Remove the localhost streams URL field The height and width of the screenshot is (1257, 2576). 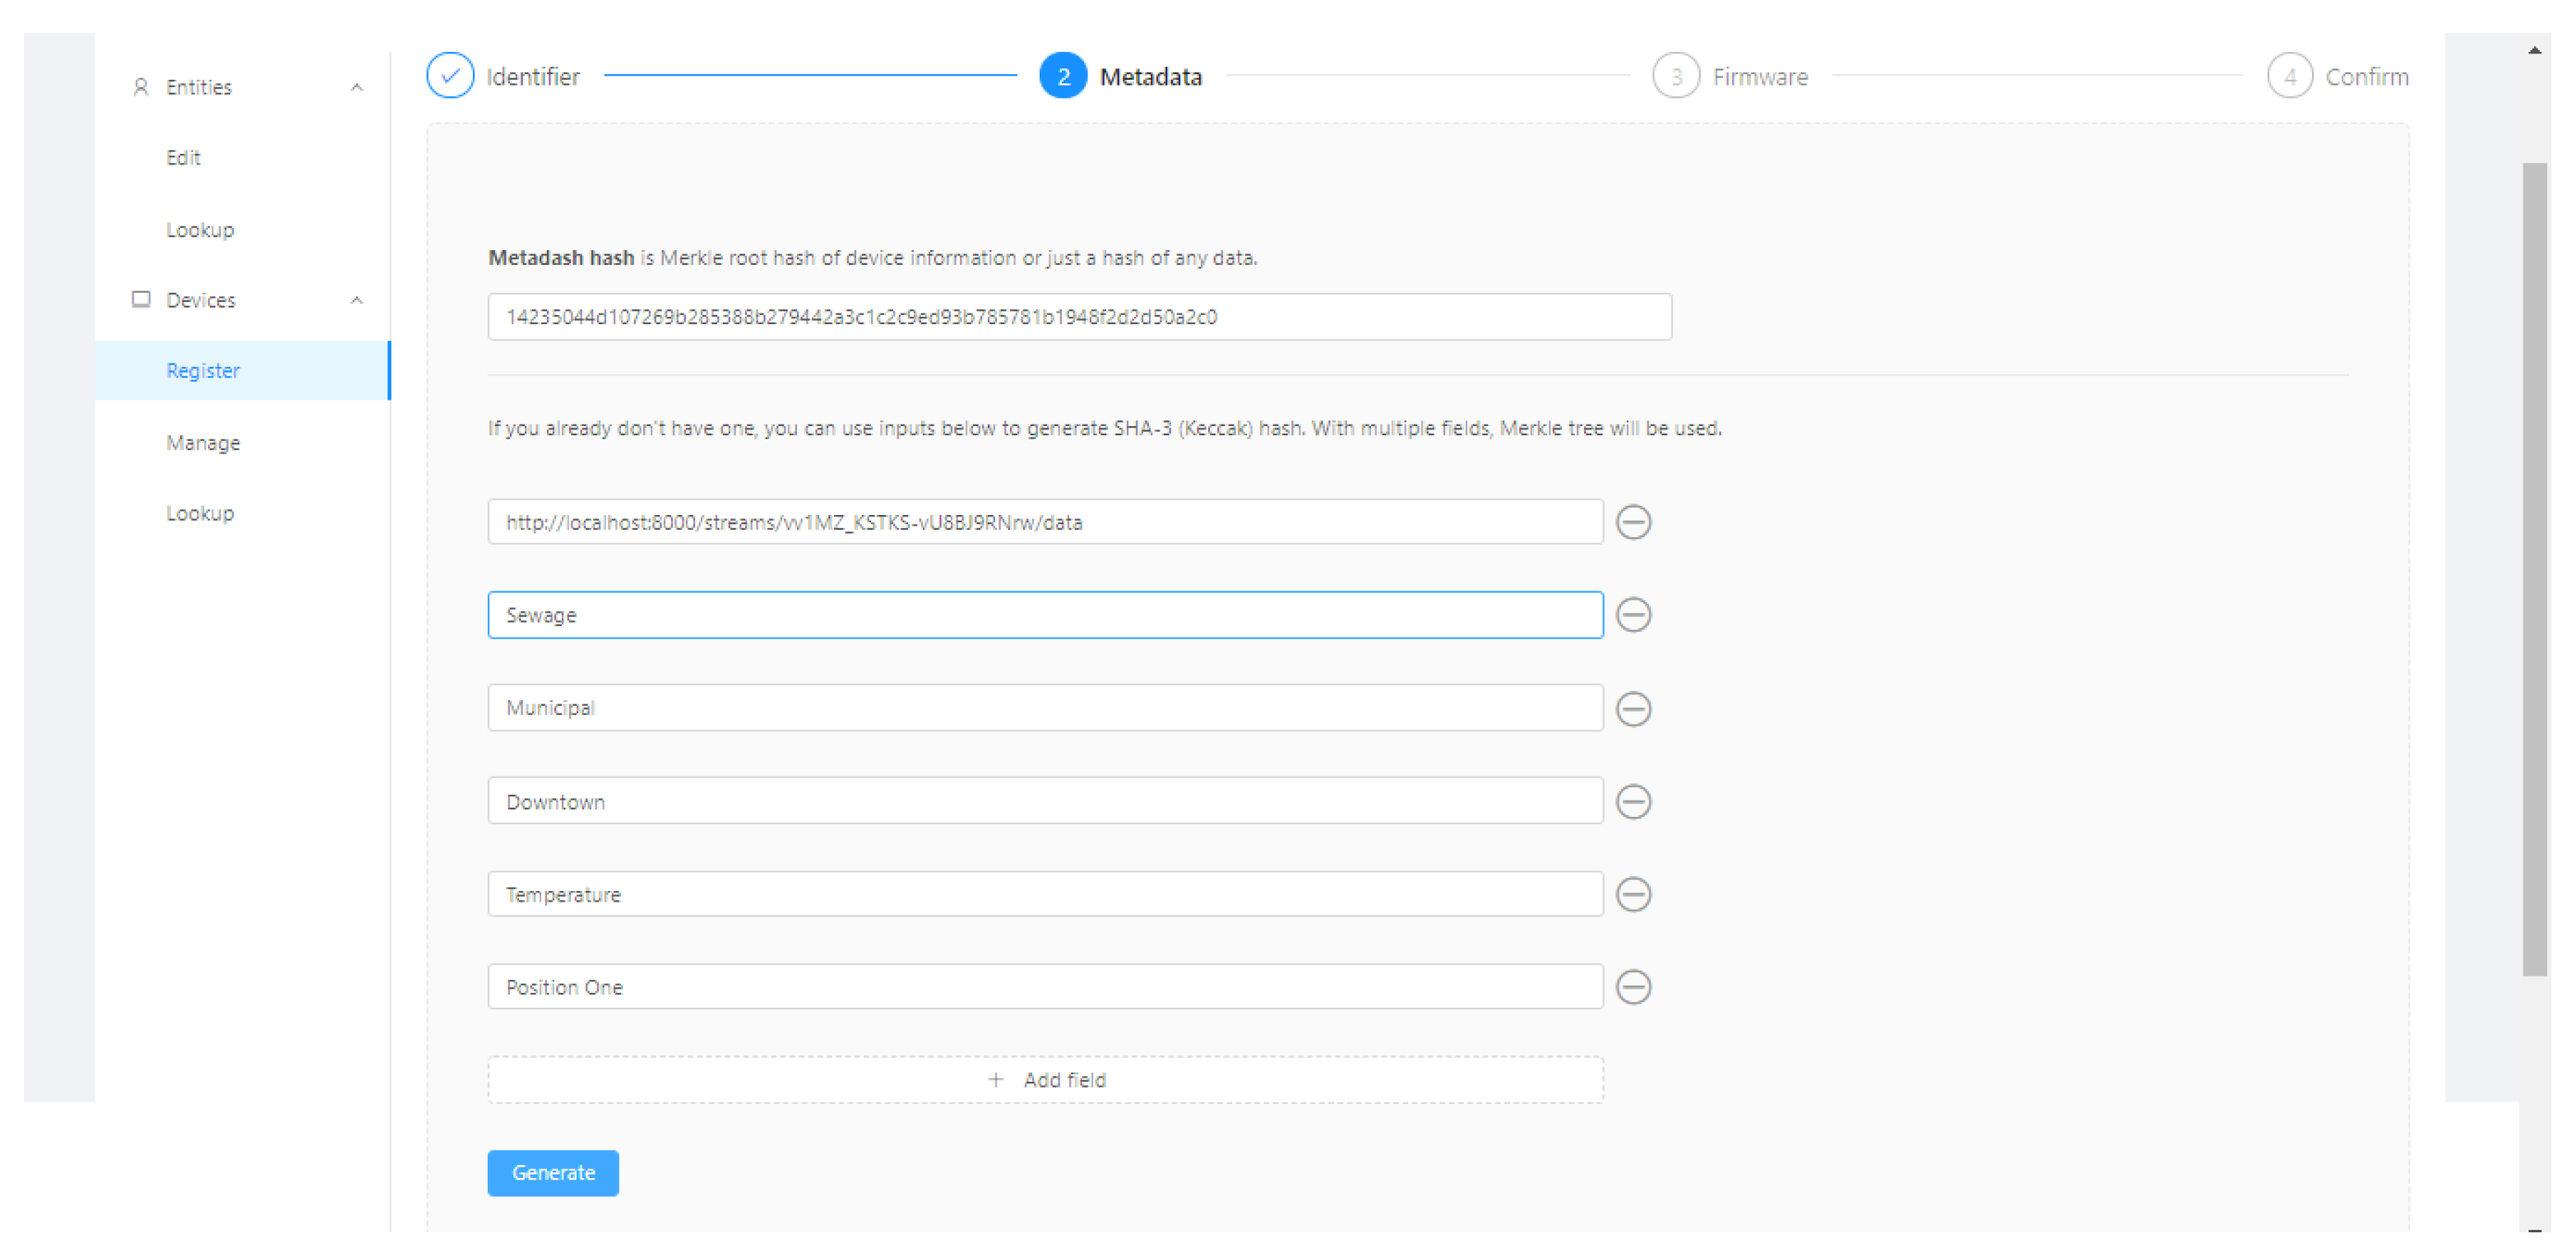[1633, 522]
